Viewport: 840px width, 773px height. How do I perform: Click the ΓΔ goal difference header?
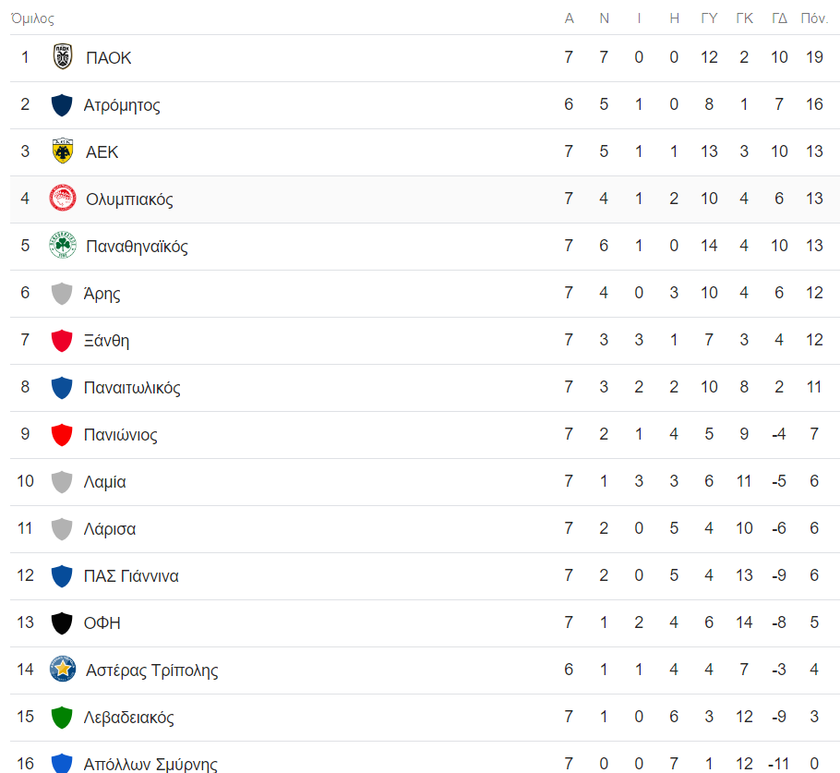(x=779, y=18)
